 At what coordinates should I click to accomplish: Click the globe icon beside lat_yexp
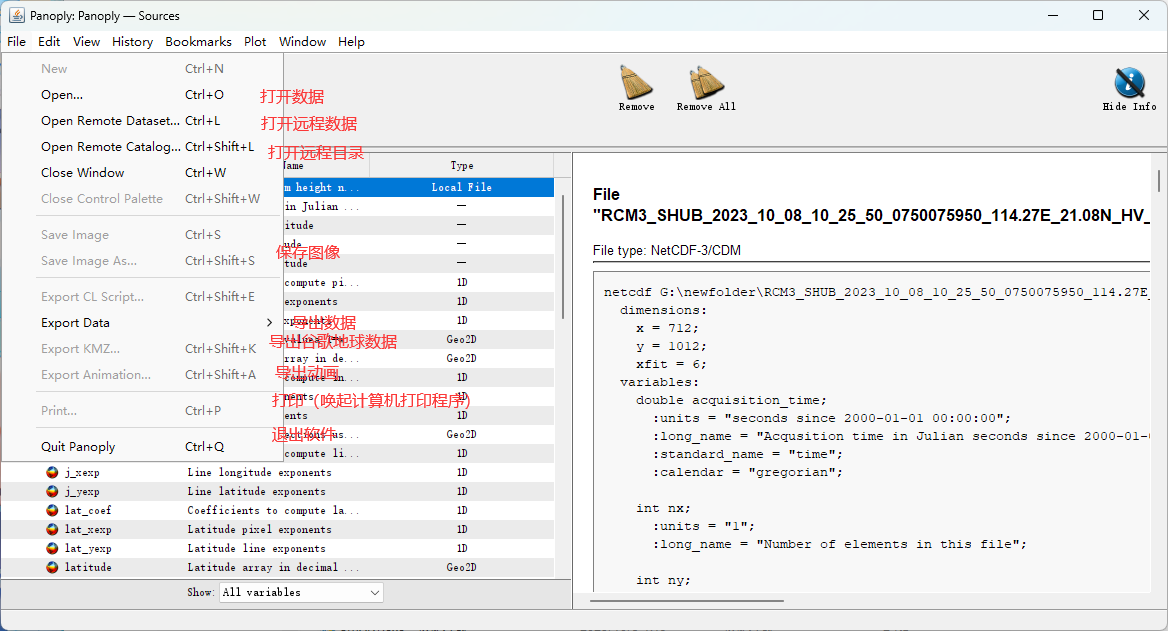click(52, 548)
